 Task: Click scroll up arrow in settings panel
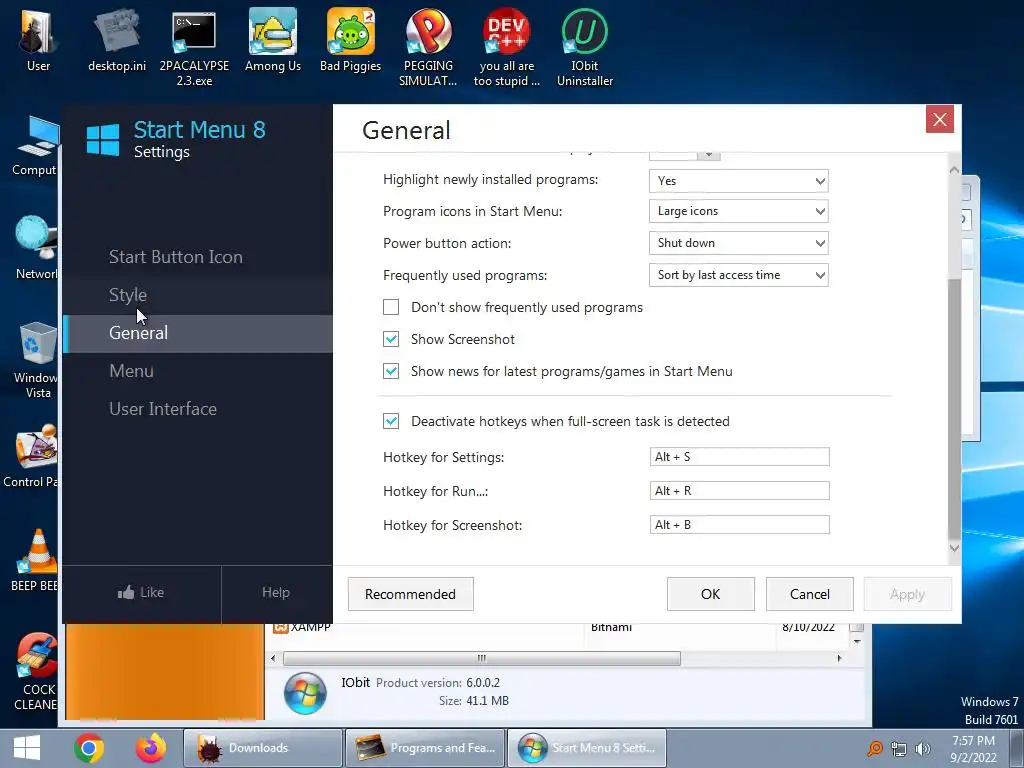coord(954,169)
